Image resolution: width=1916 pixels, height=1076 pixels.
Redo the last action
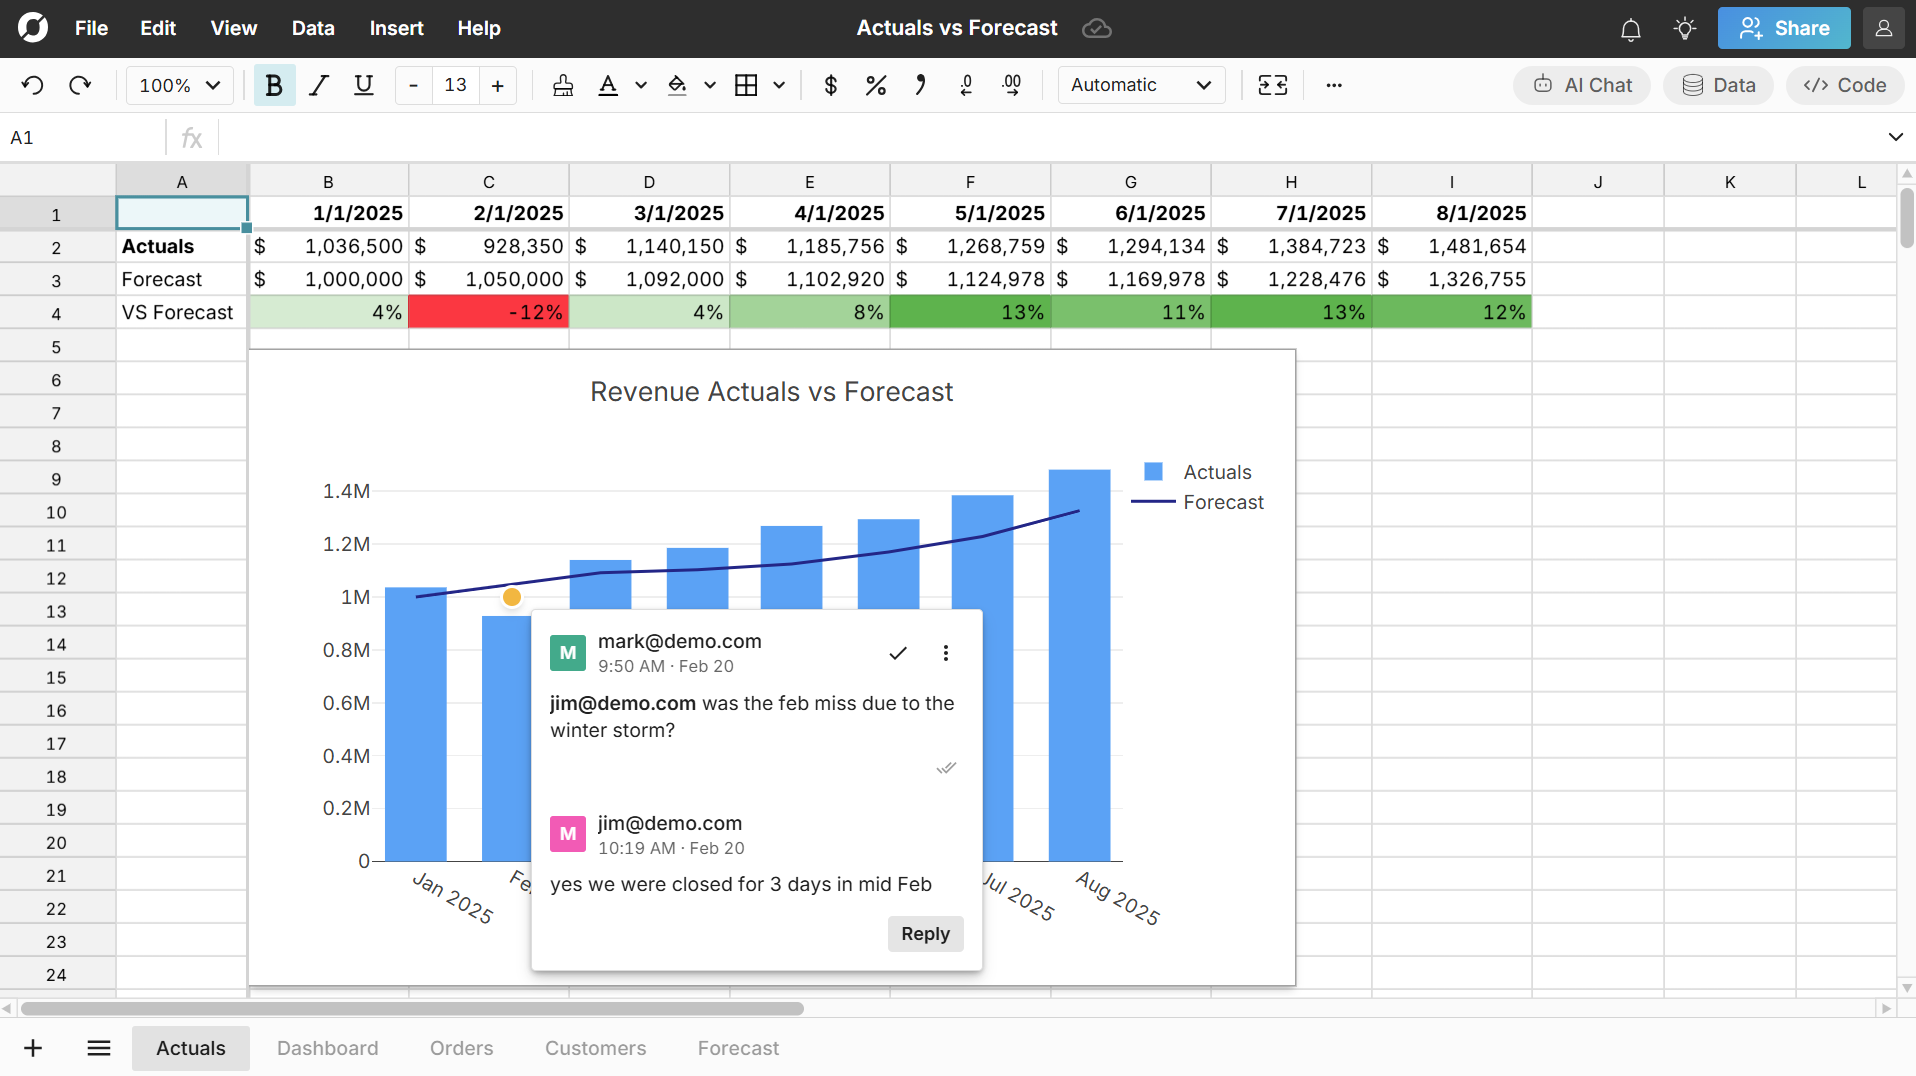coord(80,86)
